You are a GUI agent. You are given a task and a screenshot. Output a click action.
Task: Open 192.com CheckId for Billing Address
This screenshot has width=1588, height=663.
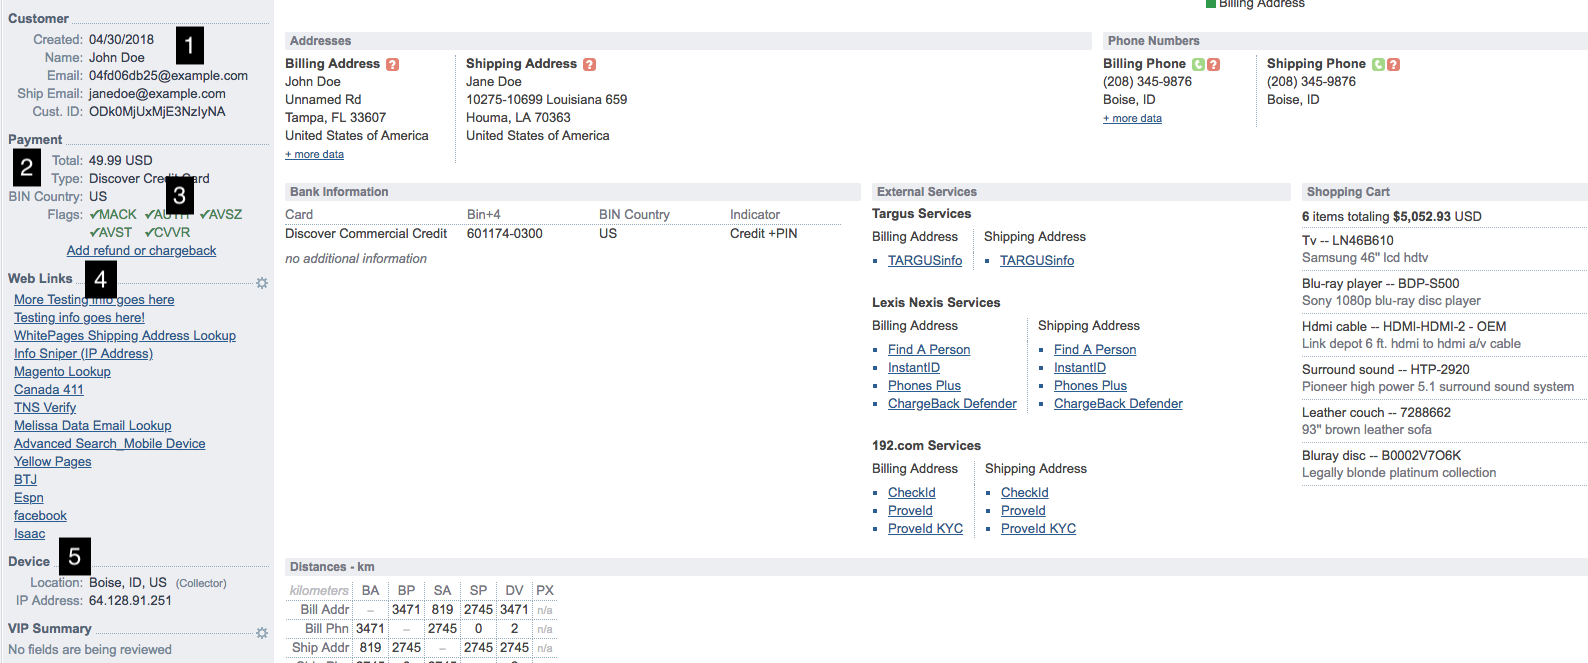(912, 493)
